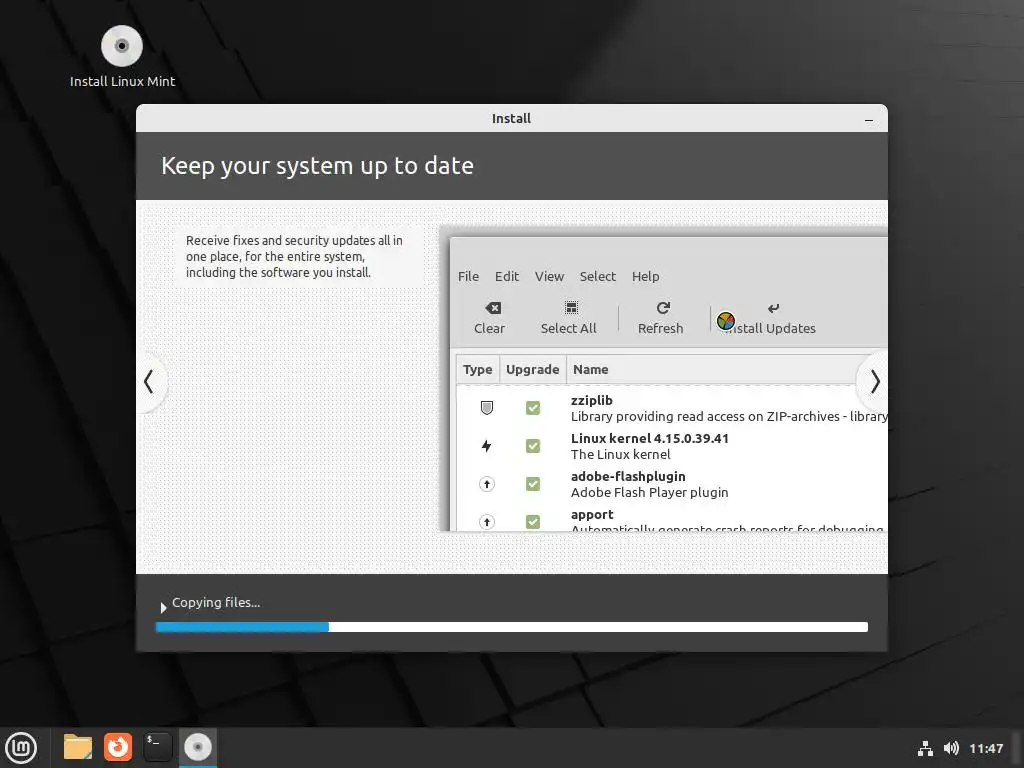Viewport: 1024px width, 768px height.
Task: Launch Firefox from the taskbar
Action: 118,747
